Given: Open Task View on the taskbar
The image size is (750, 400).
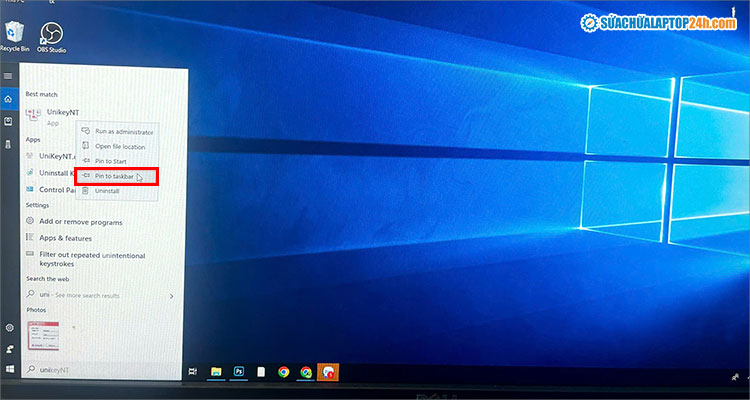Looking at the screenshot, I should 193,372.
